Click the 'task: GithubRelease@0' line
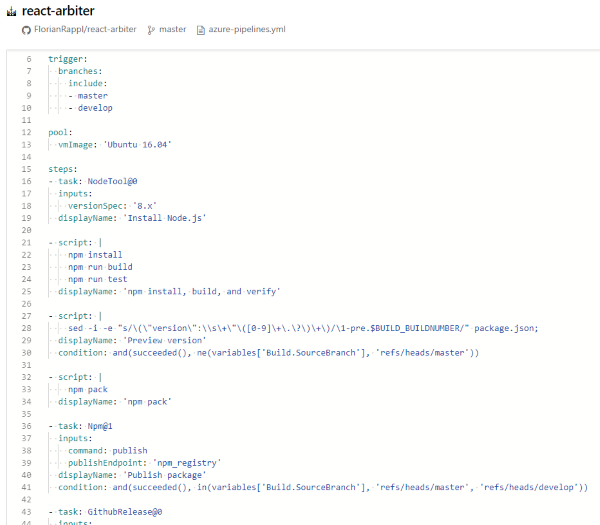The width and height of the screenshot is (600, 525). pyautogui.click(x=105, y=512)
